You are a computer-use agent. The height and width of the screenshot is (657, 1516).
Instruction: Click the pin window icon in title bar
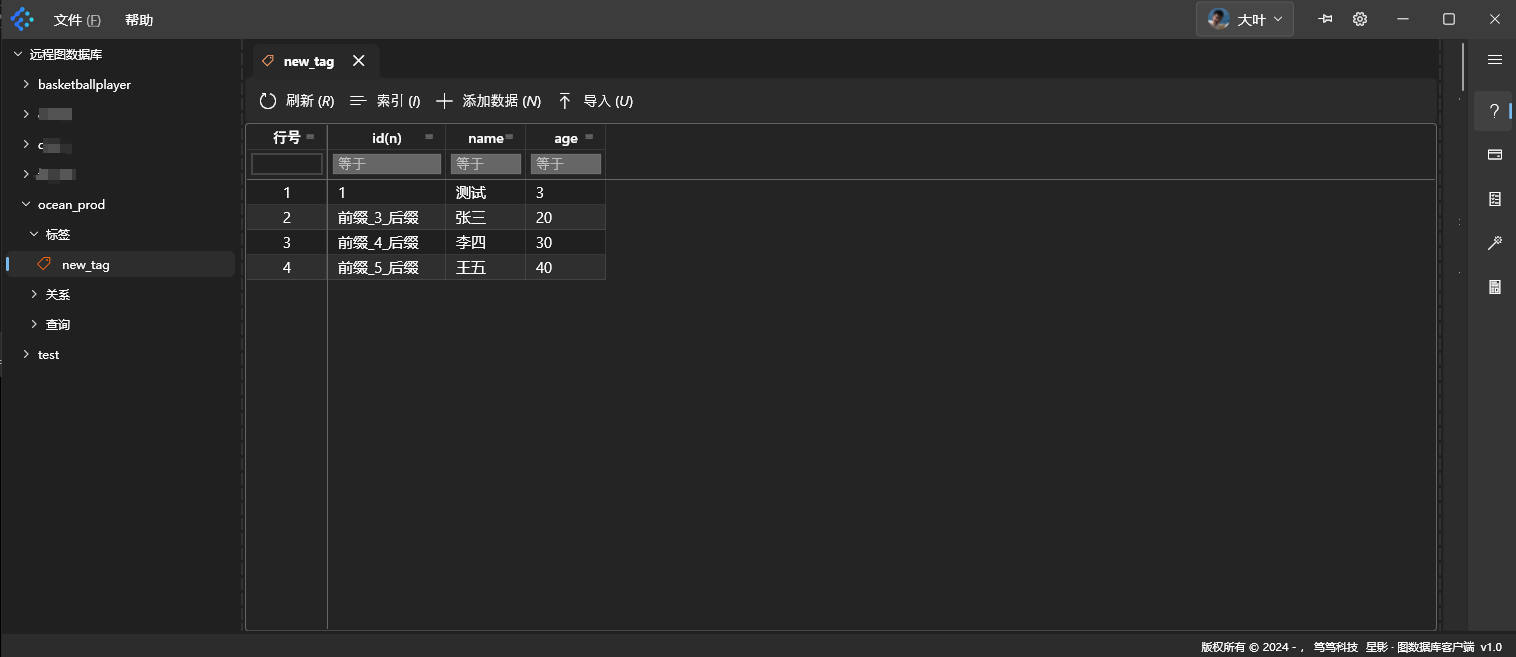point(1326,19)
